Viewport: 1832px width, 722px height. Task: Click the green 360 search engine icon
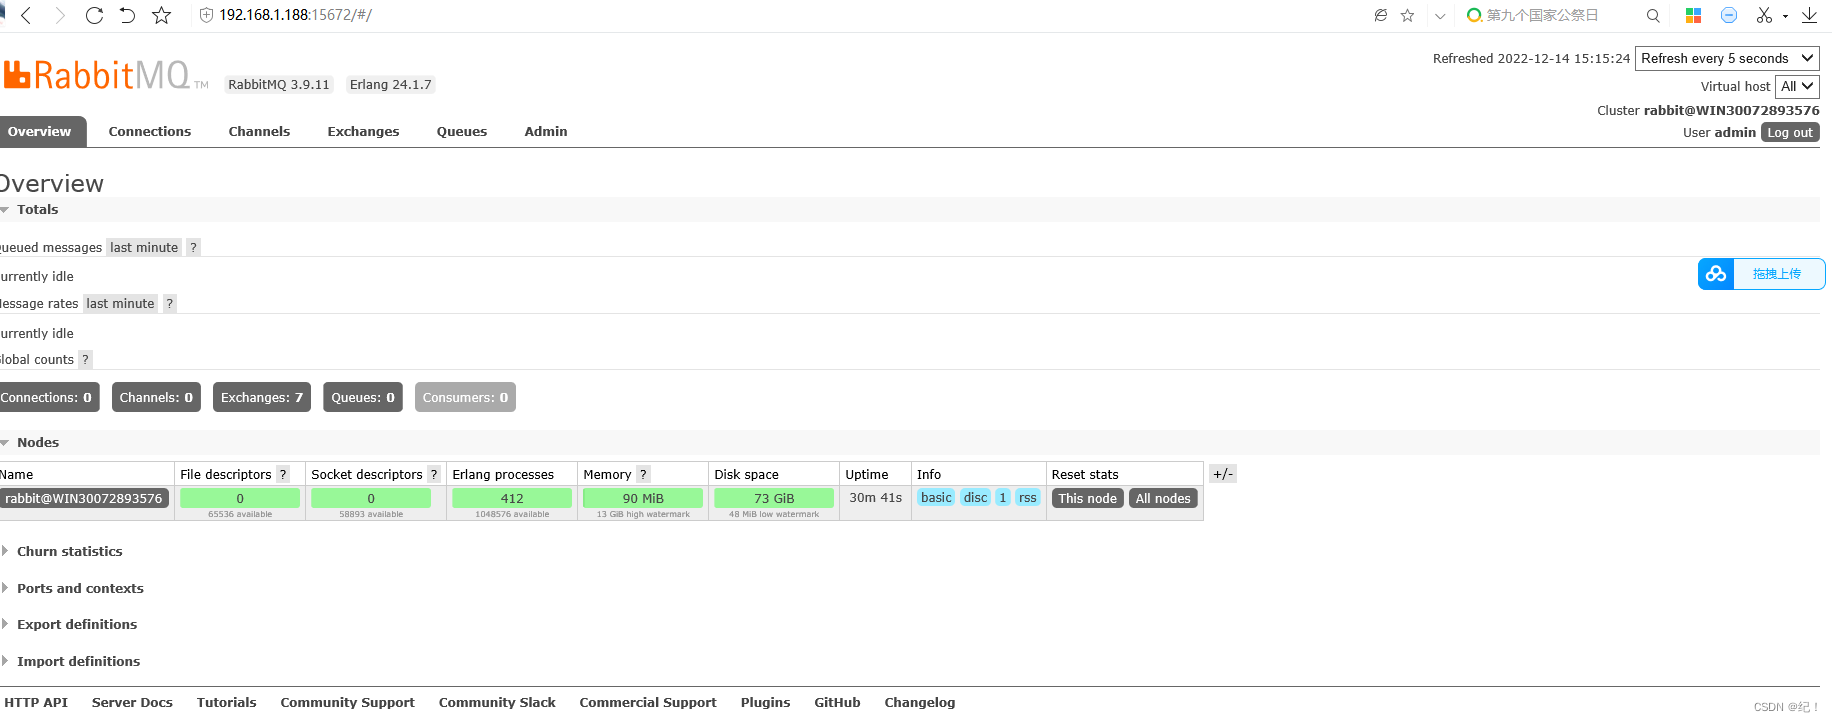pyautogui.click(x=1474, y=15)
